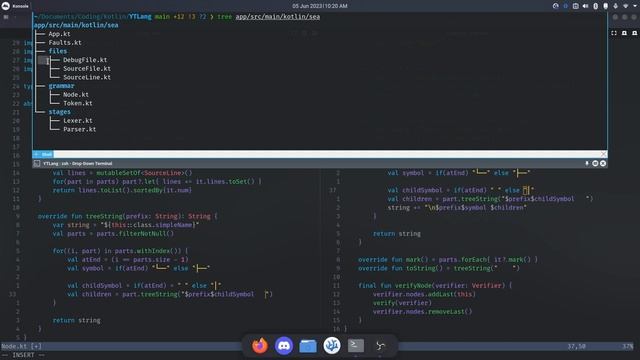
Task: Open Discord from the dock
Action: coord(284,346)
